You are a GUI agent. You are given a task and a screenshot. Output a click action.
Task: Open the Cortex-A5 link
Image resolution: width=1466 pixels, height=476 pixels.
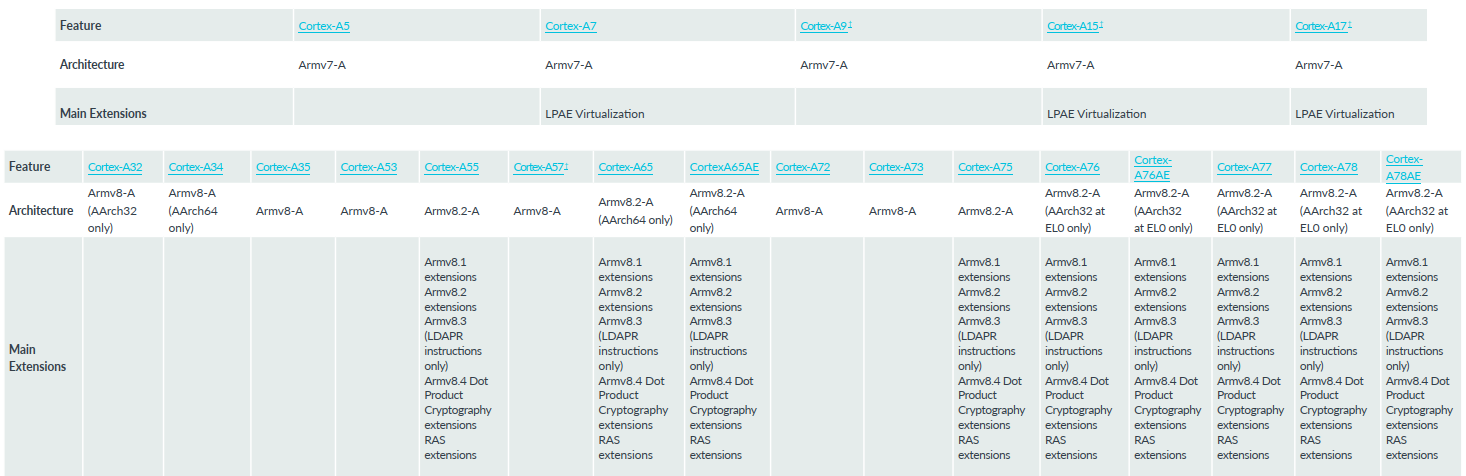pos(322,26)
